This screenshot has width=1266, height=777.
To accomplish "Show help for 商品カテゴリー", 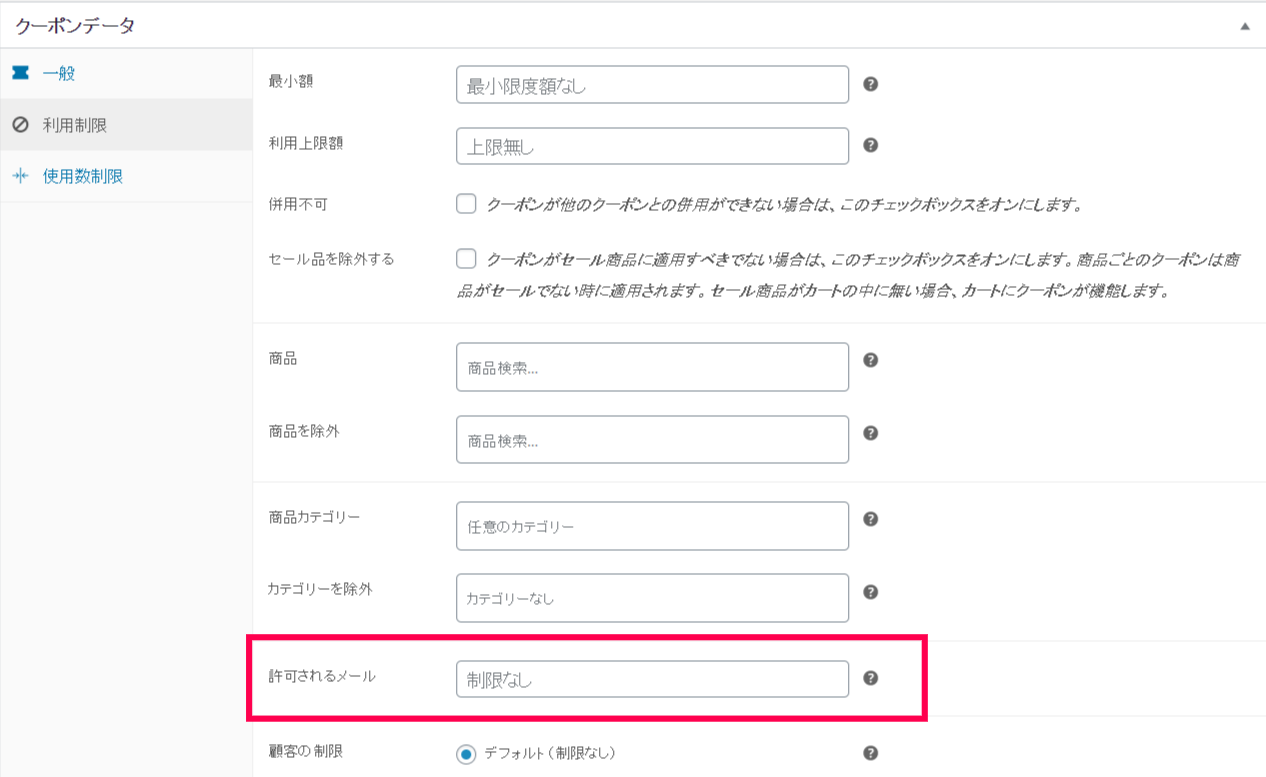I will (870, 519).
